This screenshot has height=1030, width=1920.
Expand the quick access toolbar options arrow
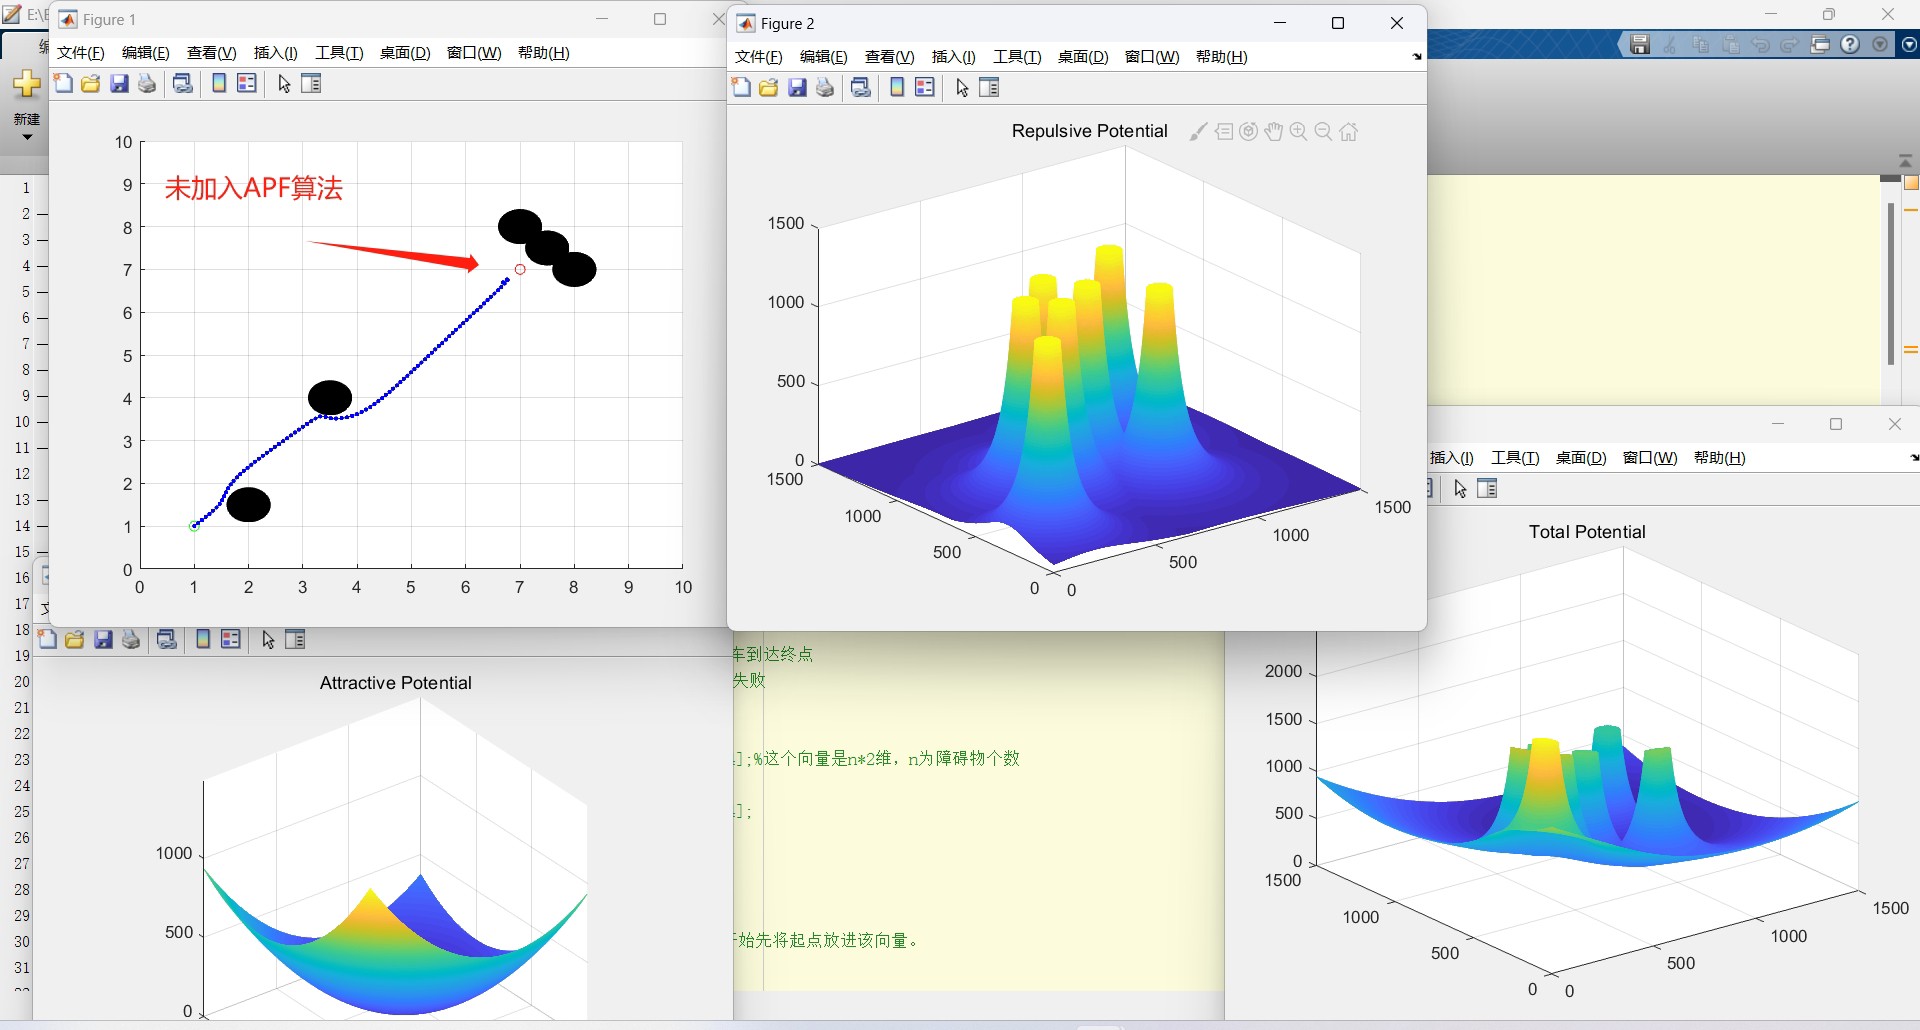(1880, 45)
